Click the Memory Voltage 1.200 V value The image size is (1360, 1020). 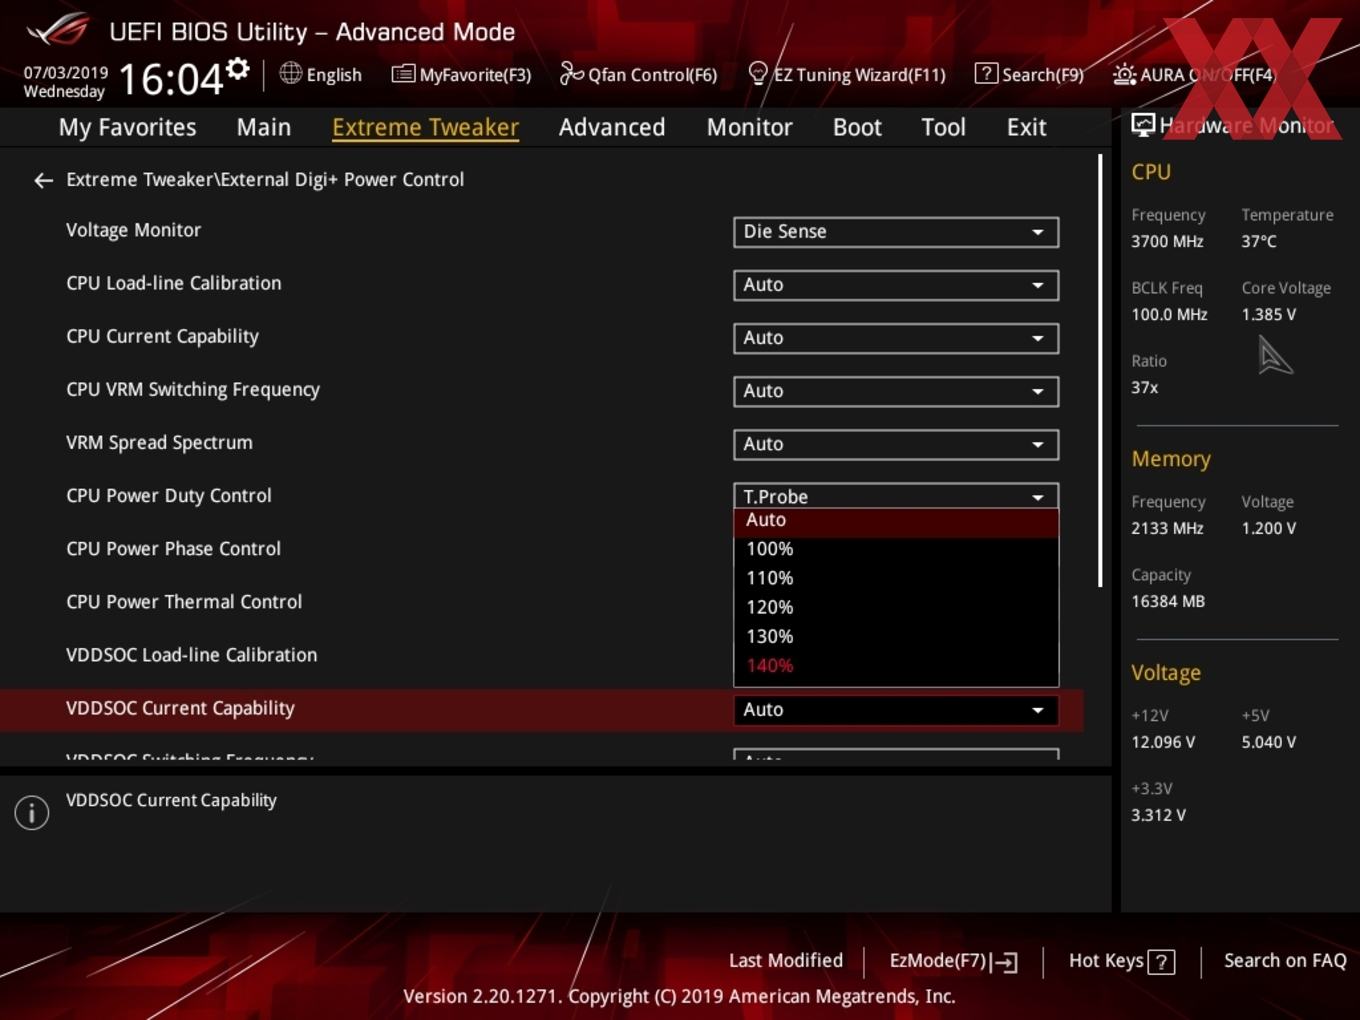coord(1268,528)
